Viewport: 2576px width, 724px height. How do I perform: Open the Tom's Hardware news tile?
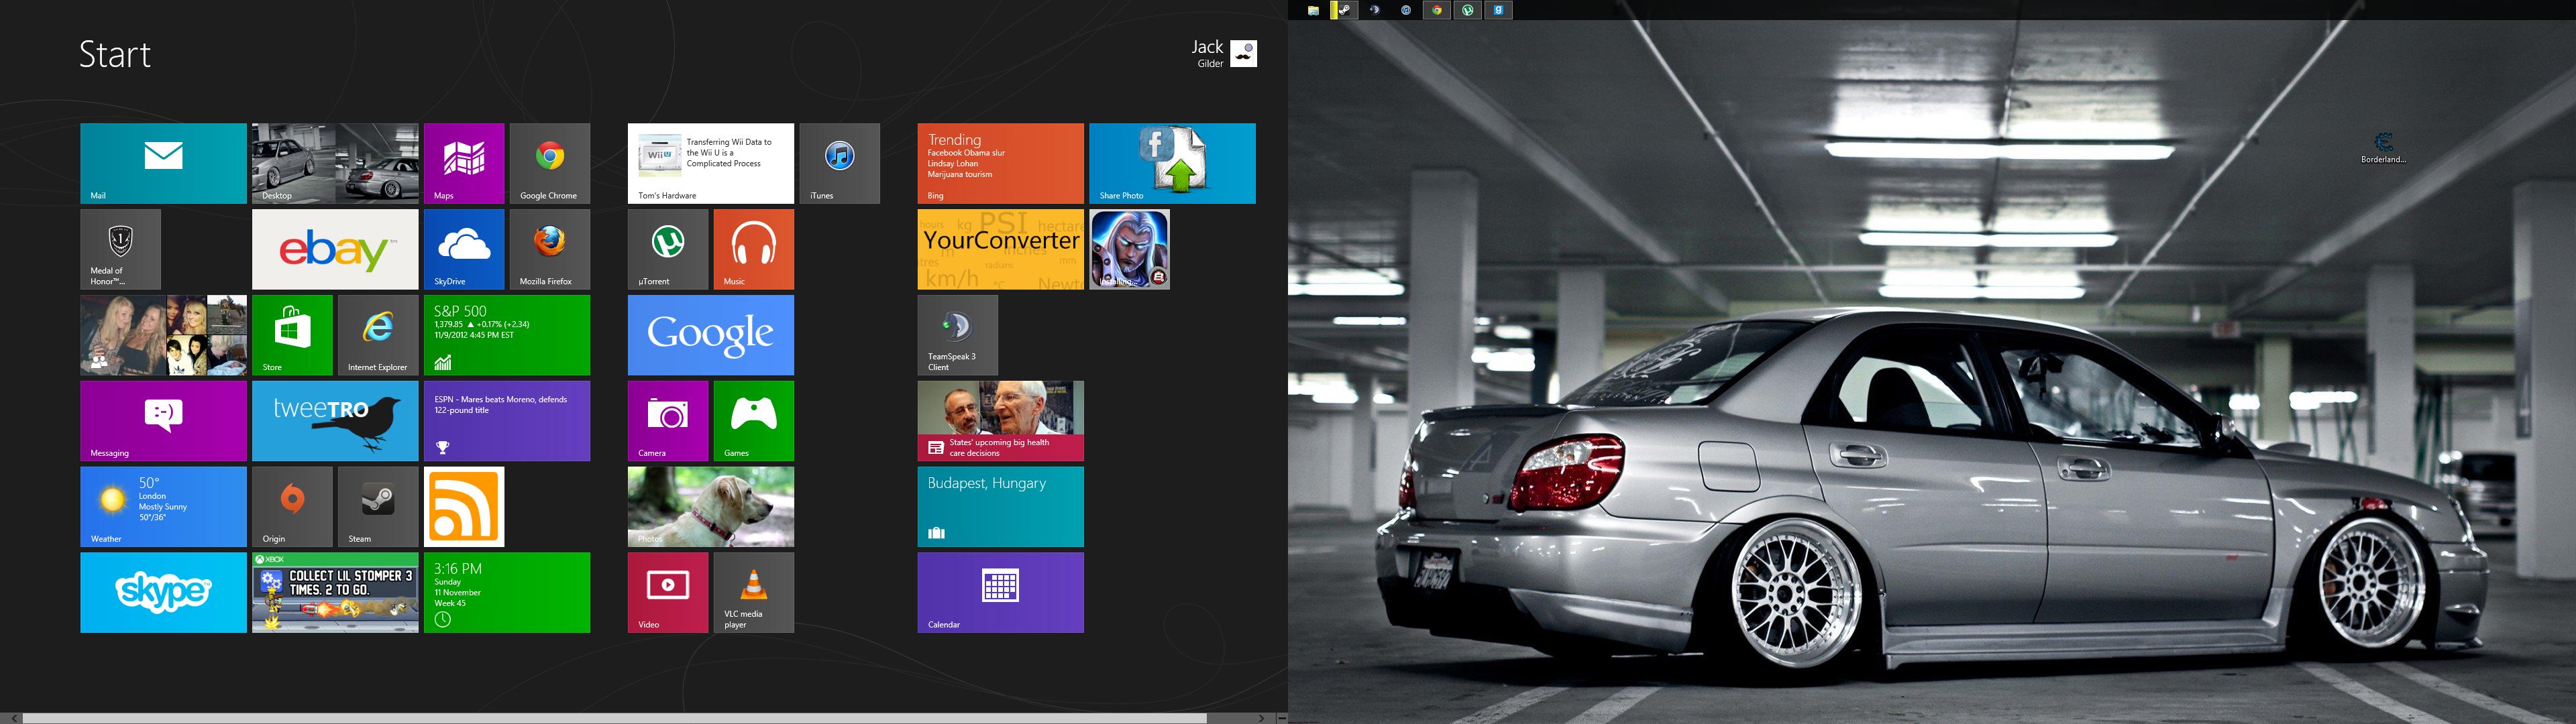(710, 163)
